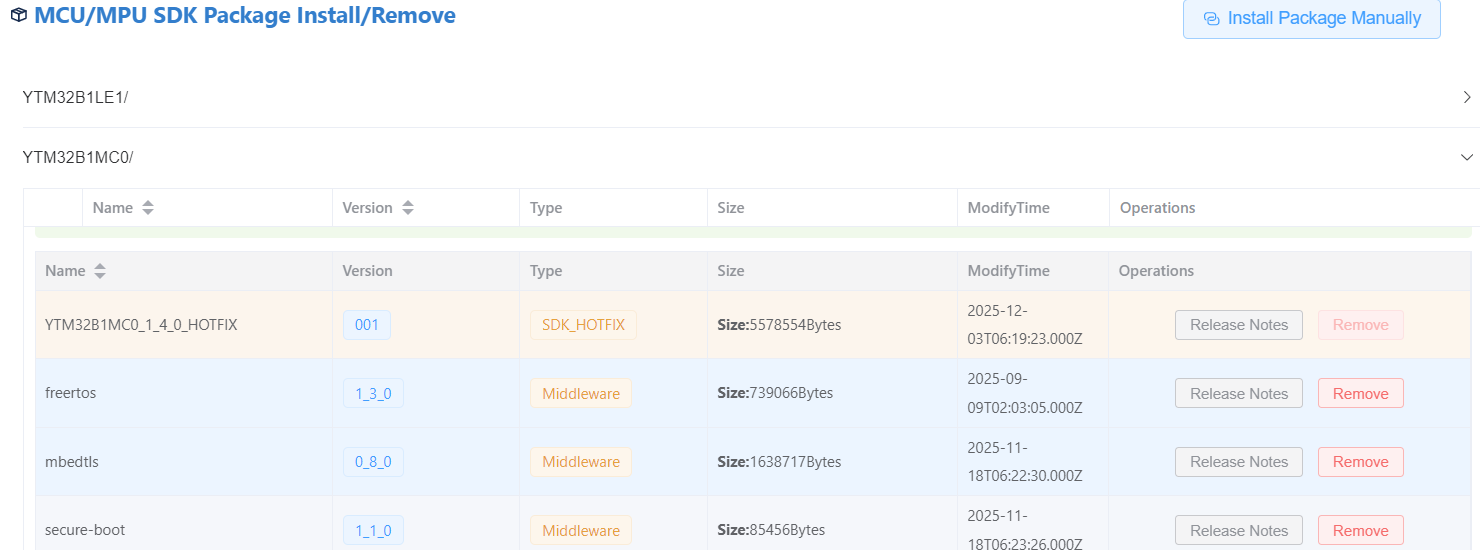Sort outer table by Name arrows
The image size is (1480, 558).
pos(148,208)
